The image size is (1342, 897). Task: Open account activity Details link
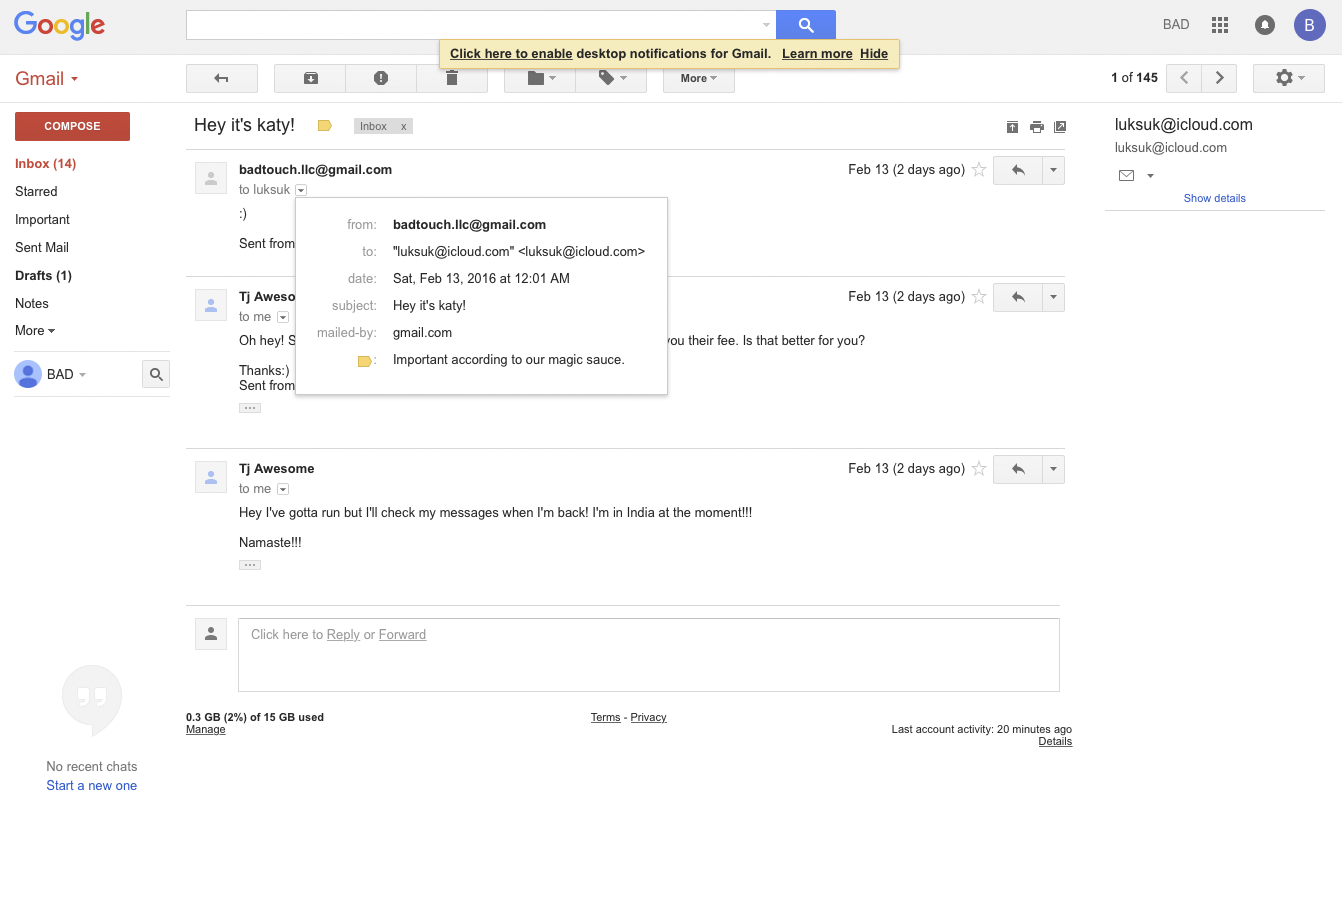(1055, 742)
